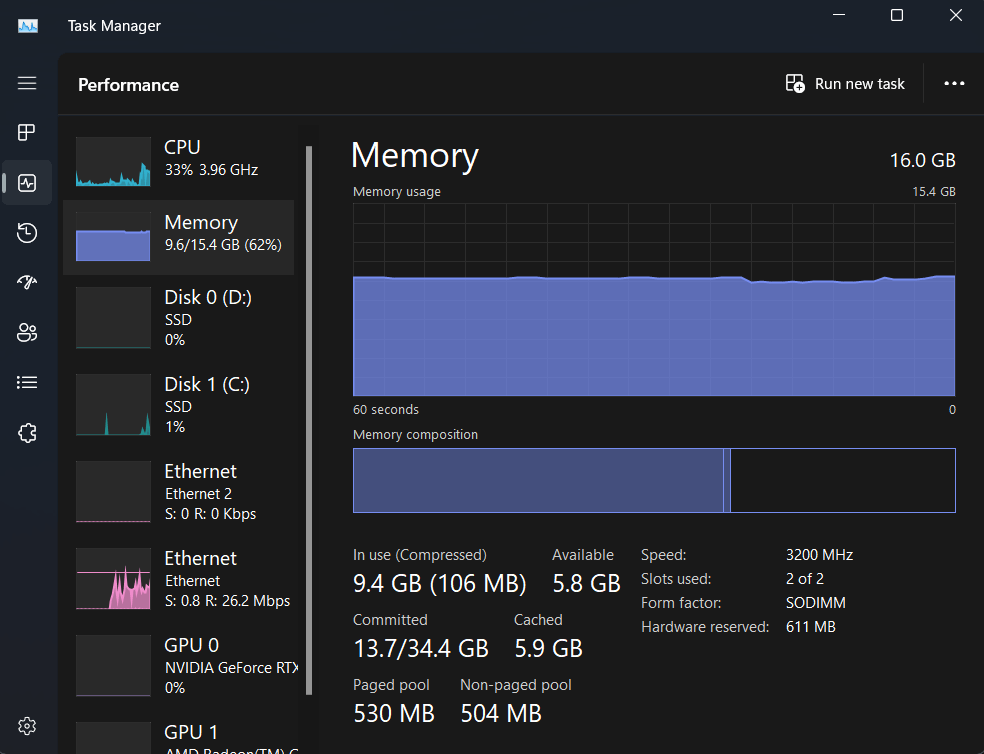Select the Ethernet 2 adapter entry
Viewport: 984px width, 754px height.
[x=180, y=492]
